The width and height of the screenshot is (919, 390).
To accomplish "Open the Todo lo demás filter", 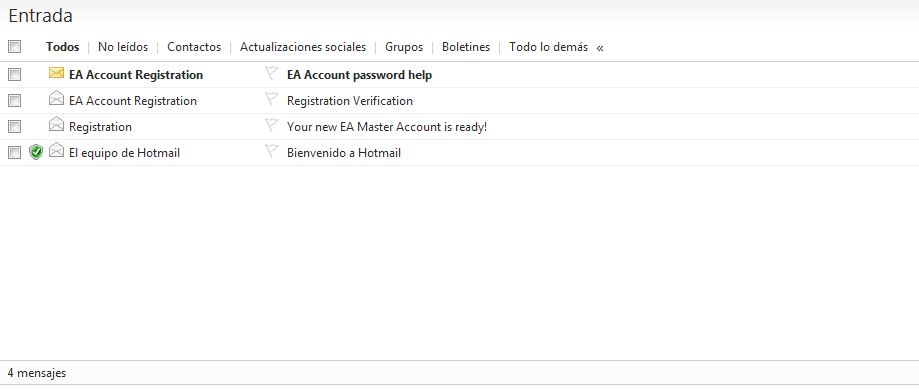I will 549,47.
